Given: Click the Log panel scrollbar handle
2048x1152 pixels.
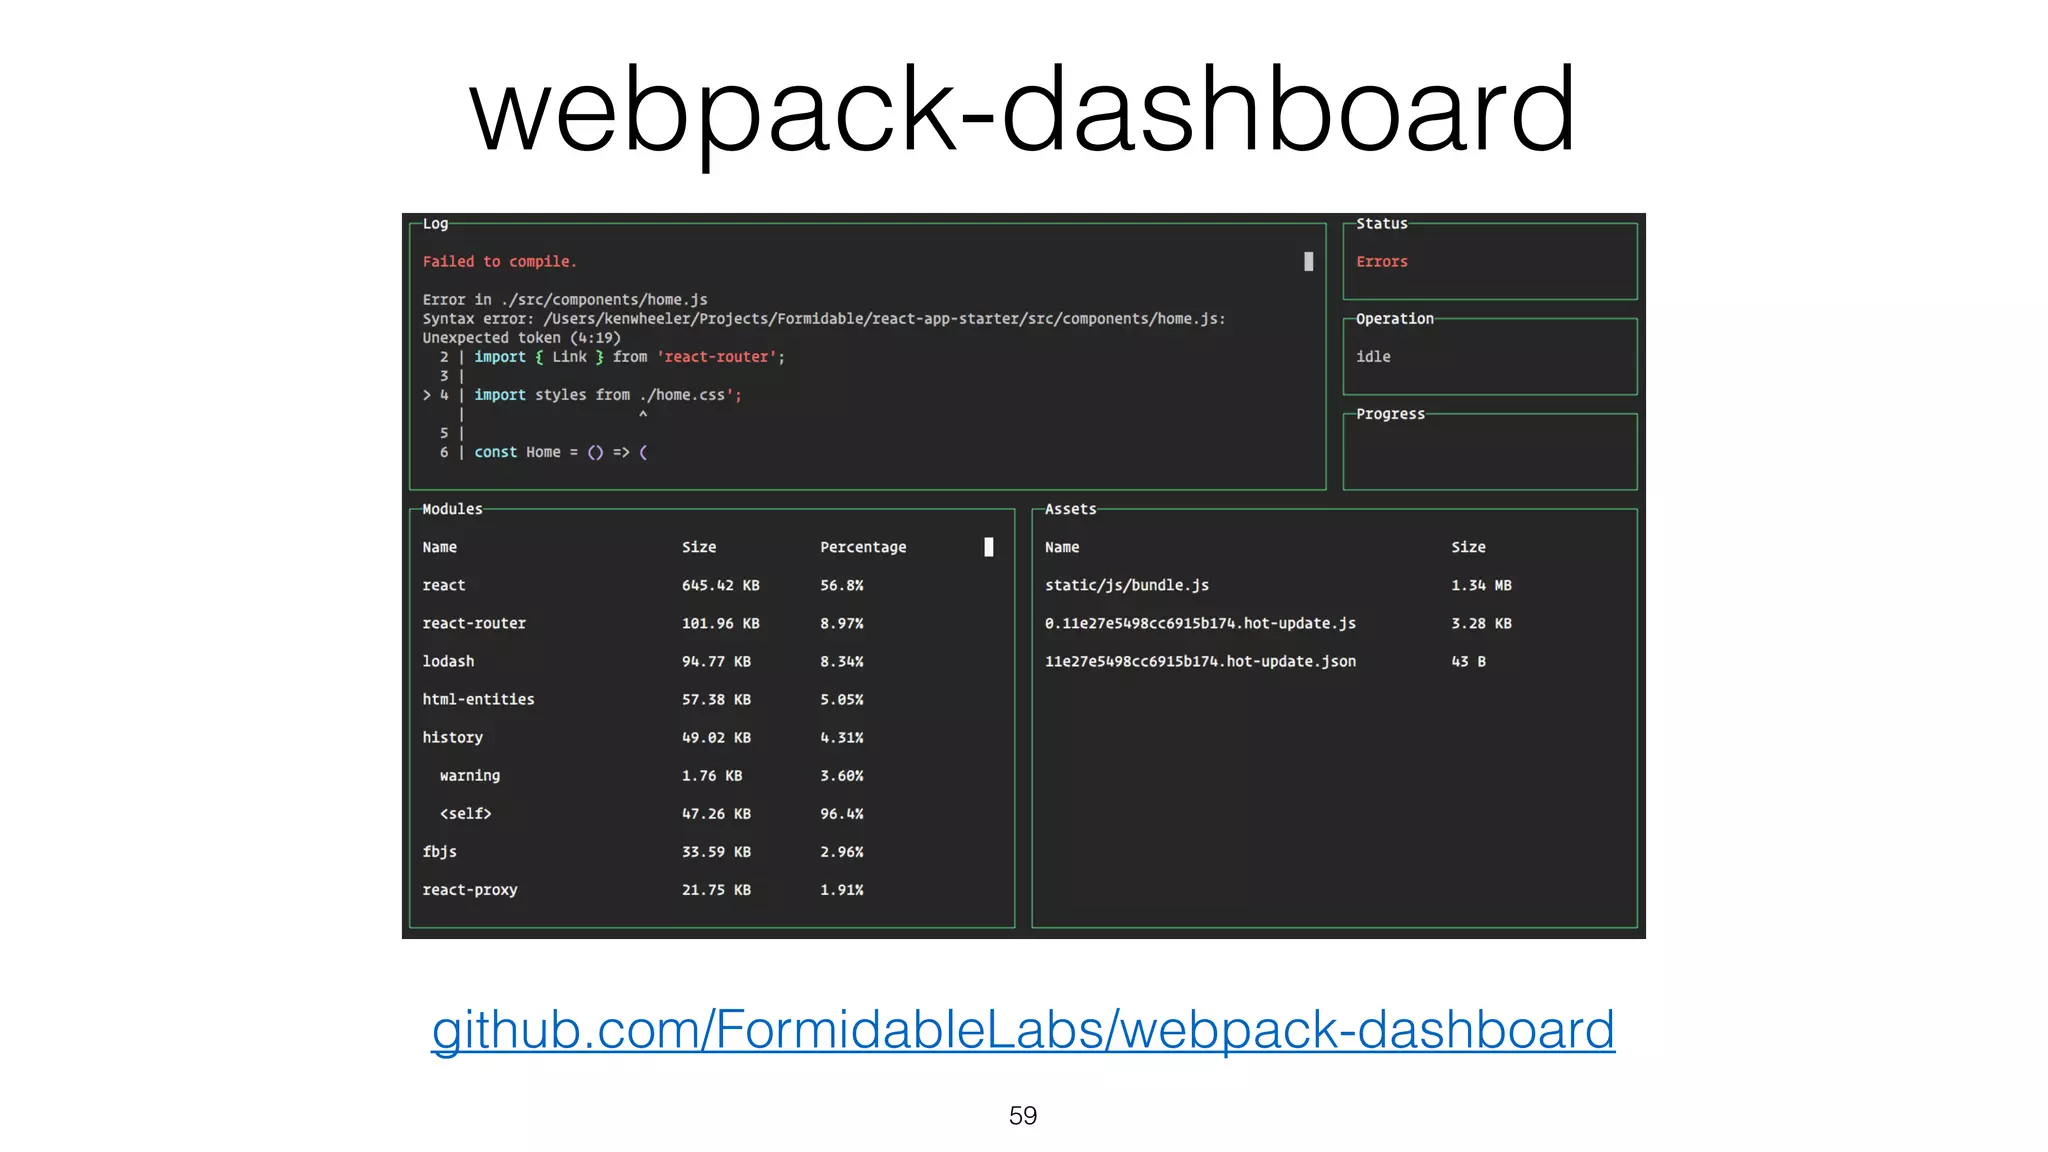Looking at the screenshot, I should [1308, 261].
